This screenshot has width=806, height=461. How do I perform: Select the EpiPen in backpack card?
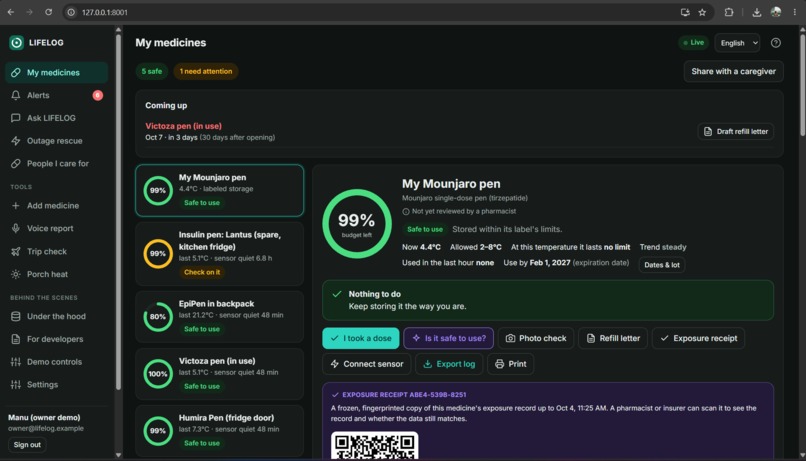(219, 317)
